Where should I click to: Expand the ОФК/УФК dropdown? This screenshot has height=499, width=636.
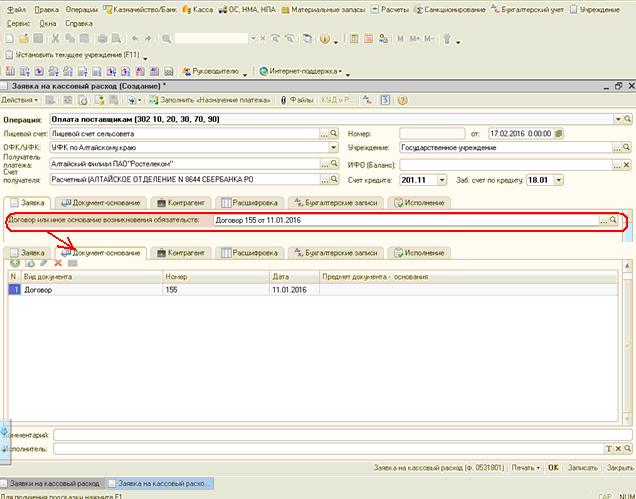333,148
